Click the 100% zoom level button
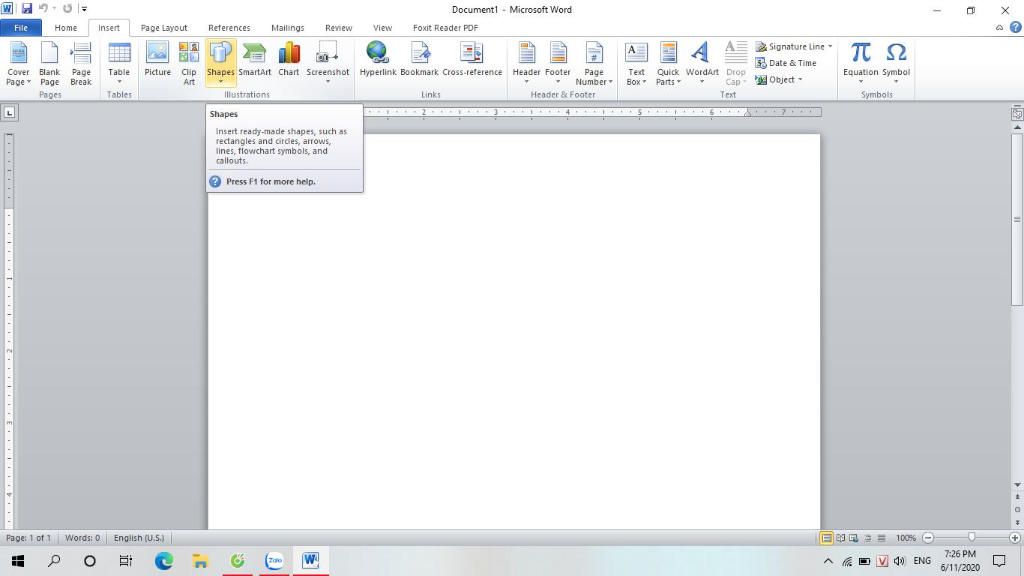 point(906,538)
